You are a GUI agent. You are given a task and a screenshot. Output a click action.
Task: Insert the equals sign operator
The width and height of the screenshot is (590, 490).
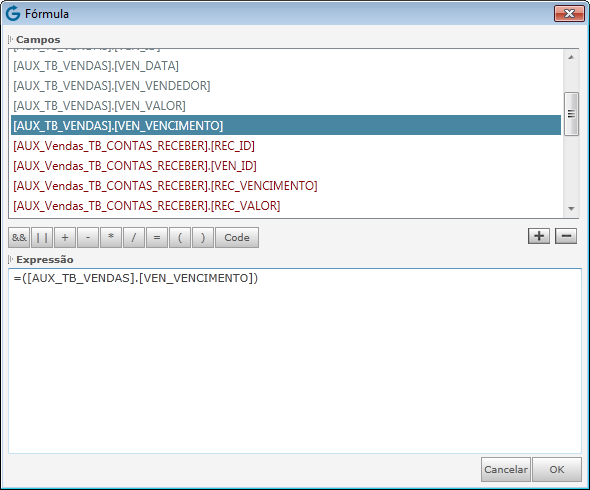pos(157,237)
